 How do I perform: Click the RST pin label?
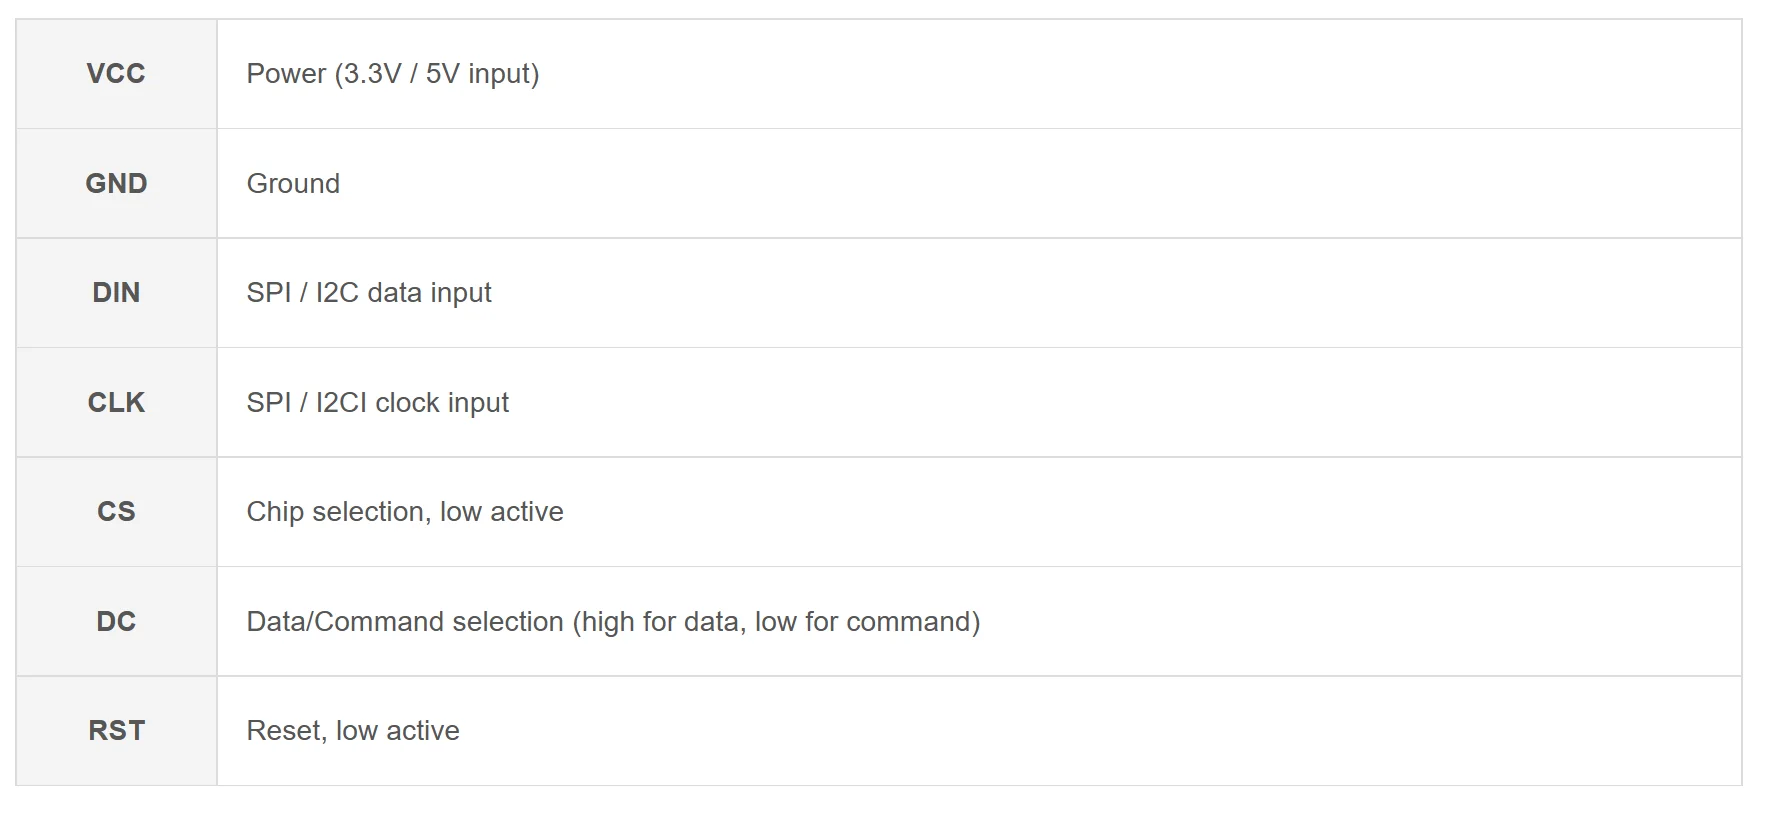tap(116, 731)
